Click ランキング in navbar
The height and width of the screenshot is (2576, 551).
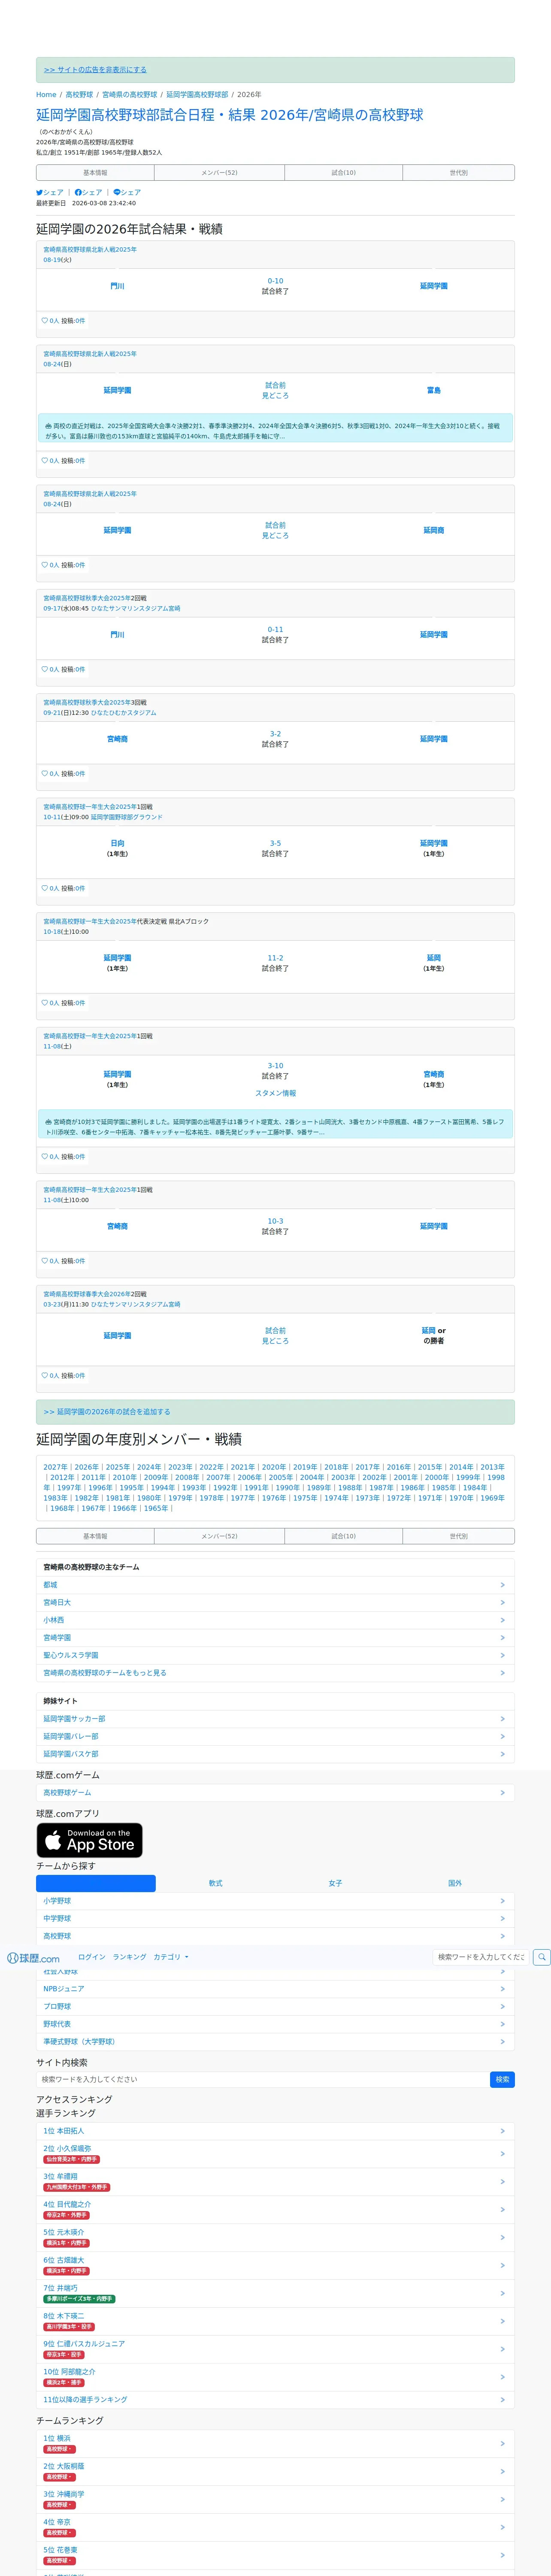click(129, 1957)
